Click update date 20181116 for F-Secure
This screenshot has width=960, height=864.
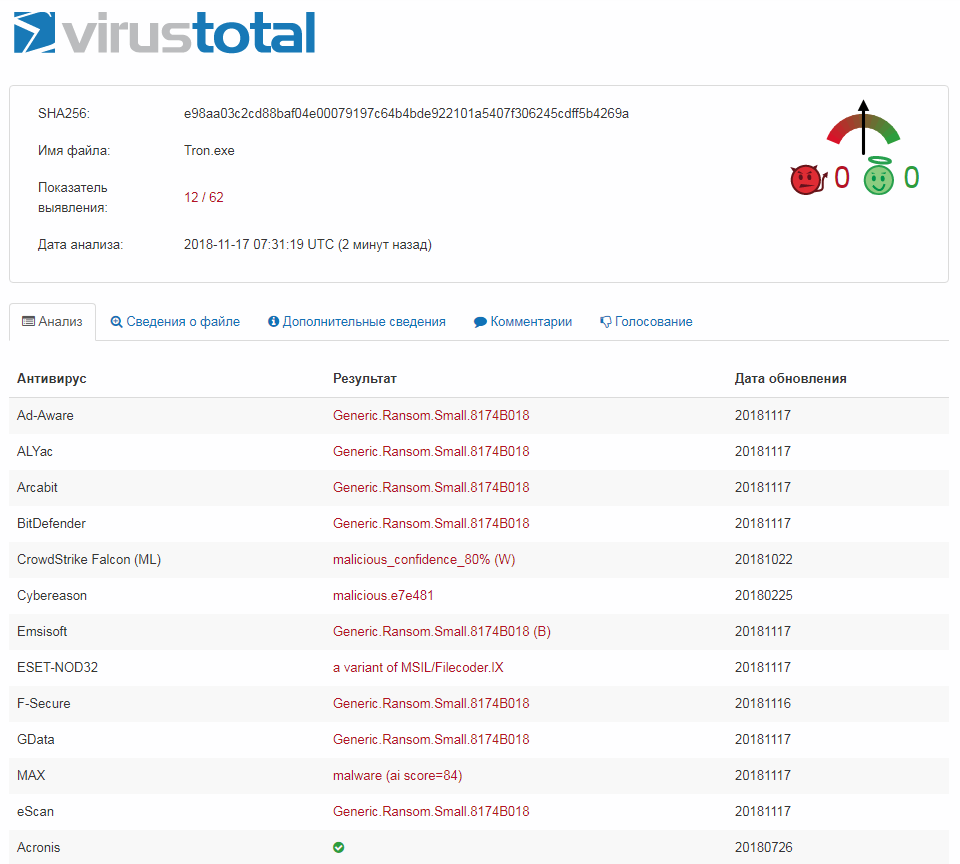(763, 704)
